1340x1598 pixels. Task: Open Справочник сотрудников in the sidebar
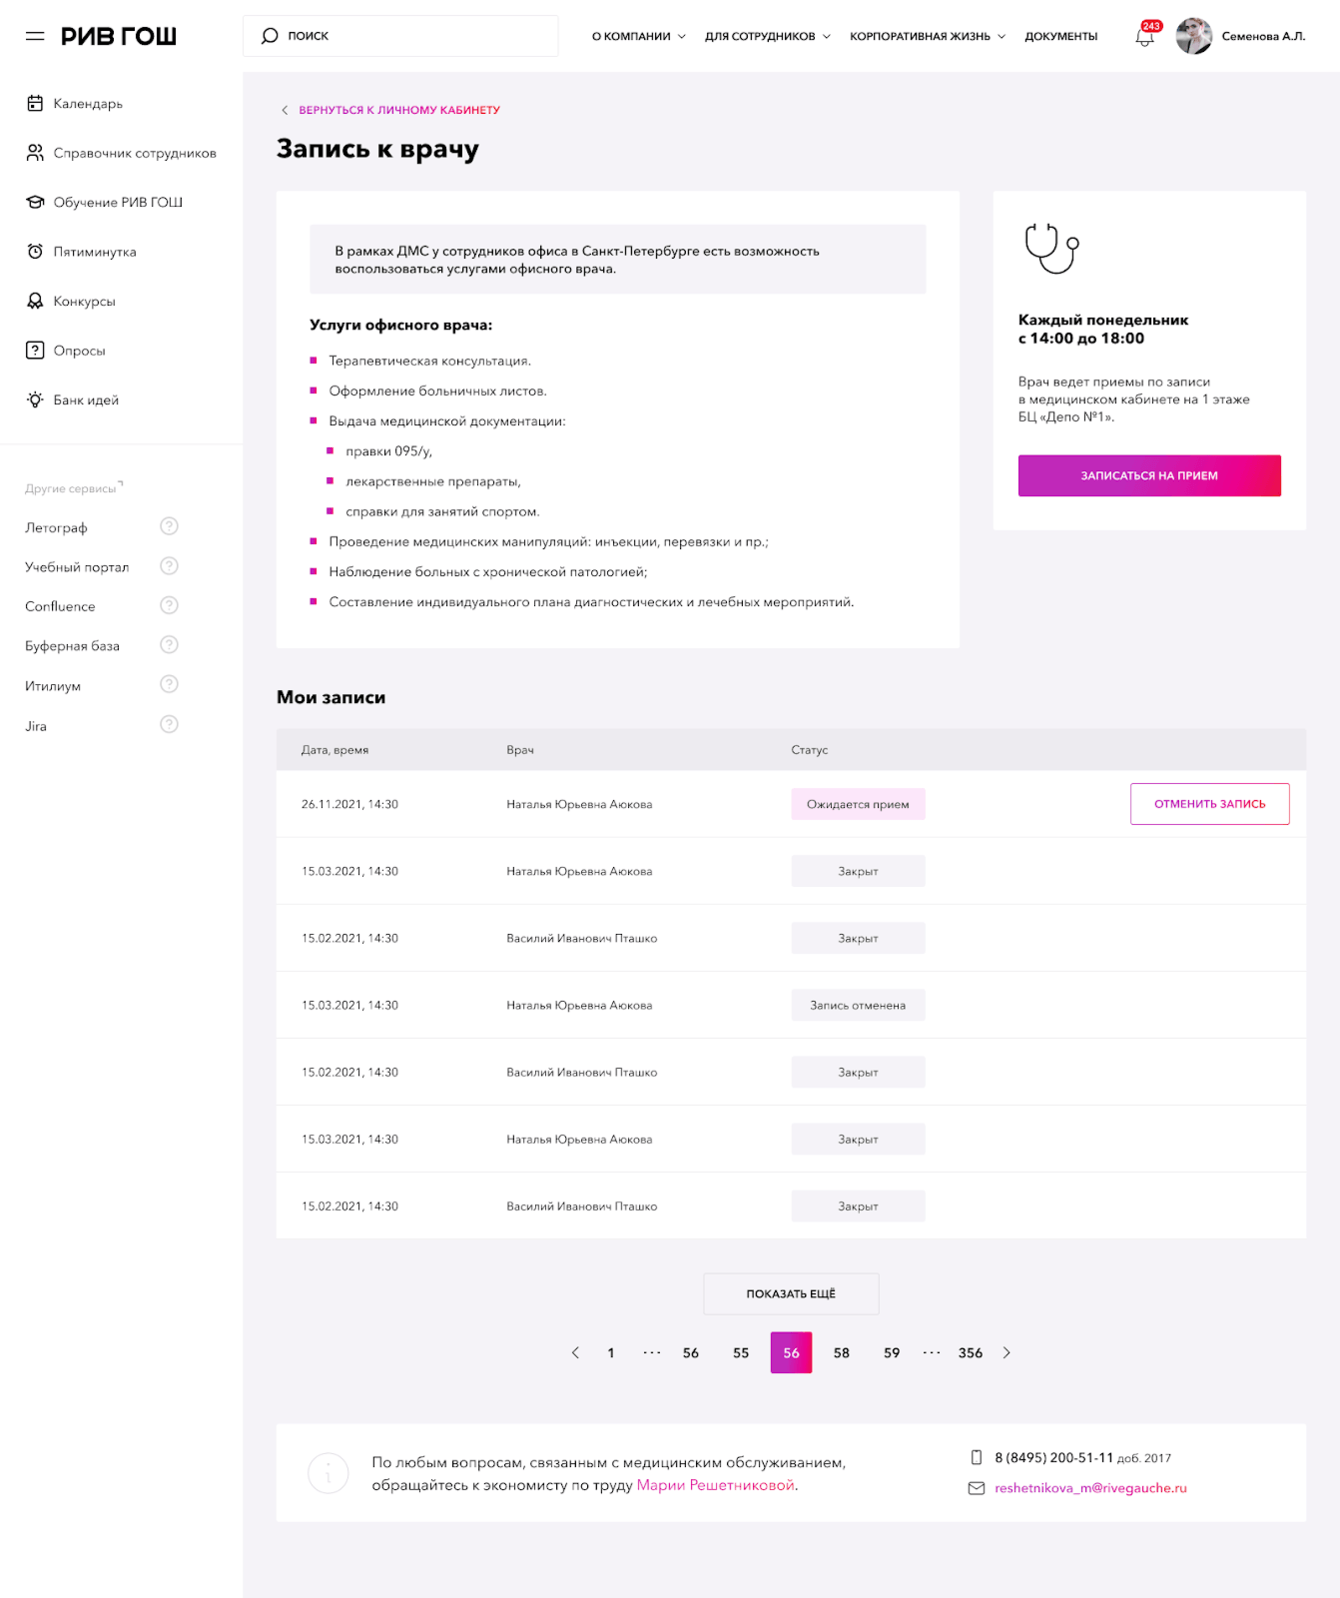coord(134,153)
